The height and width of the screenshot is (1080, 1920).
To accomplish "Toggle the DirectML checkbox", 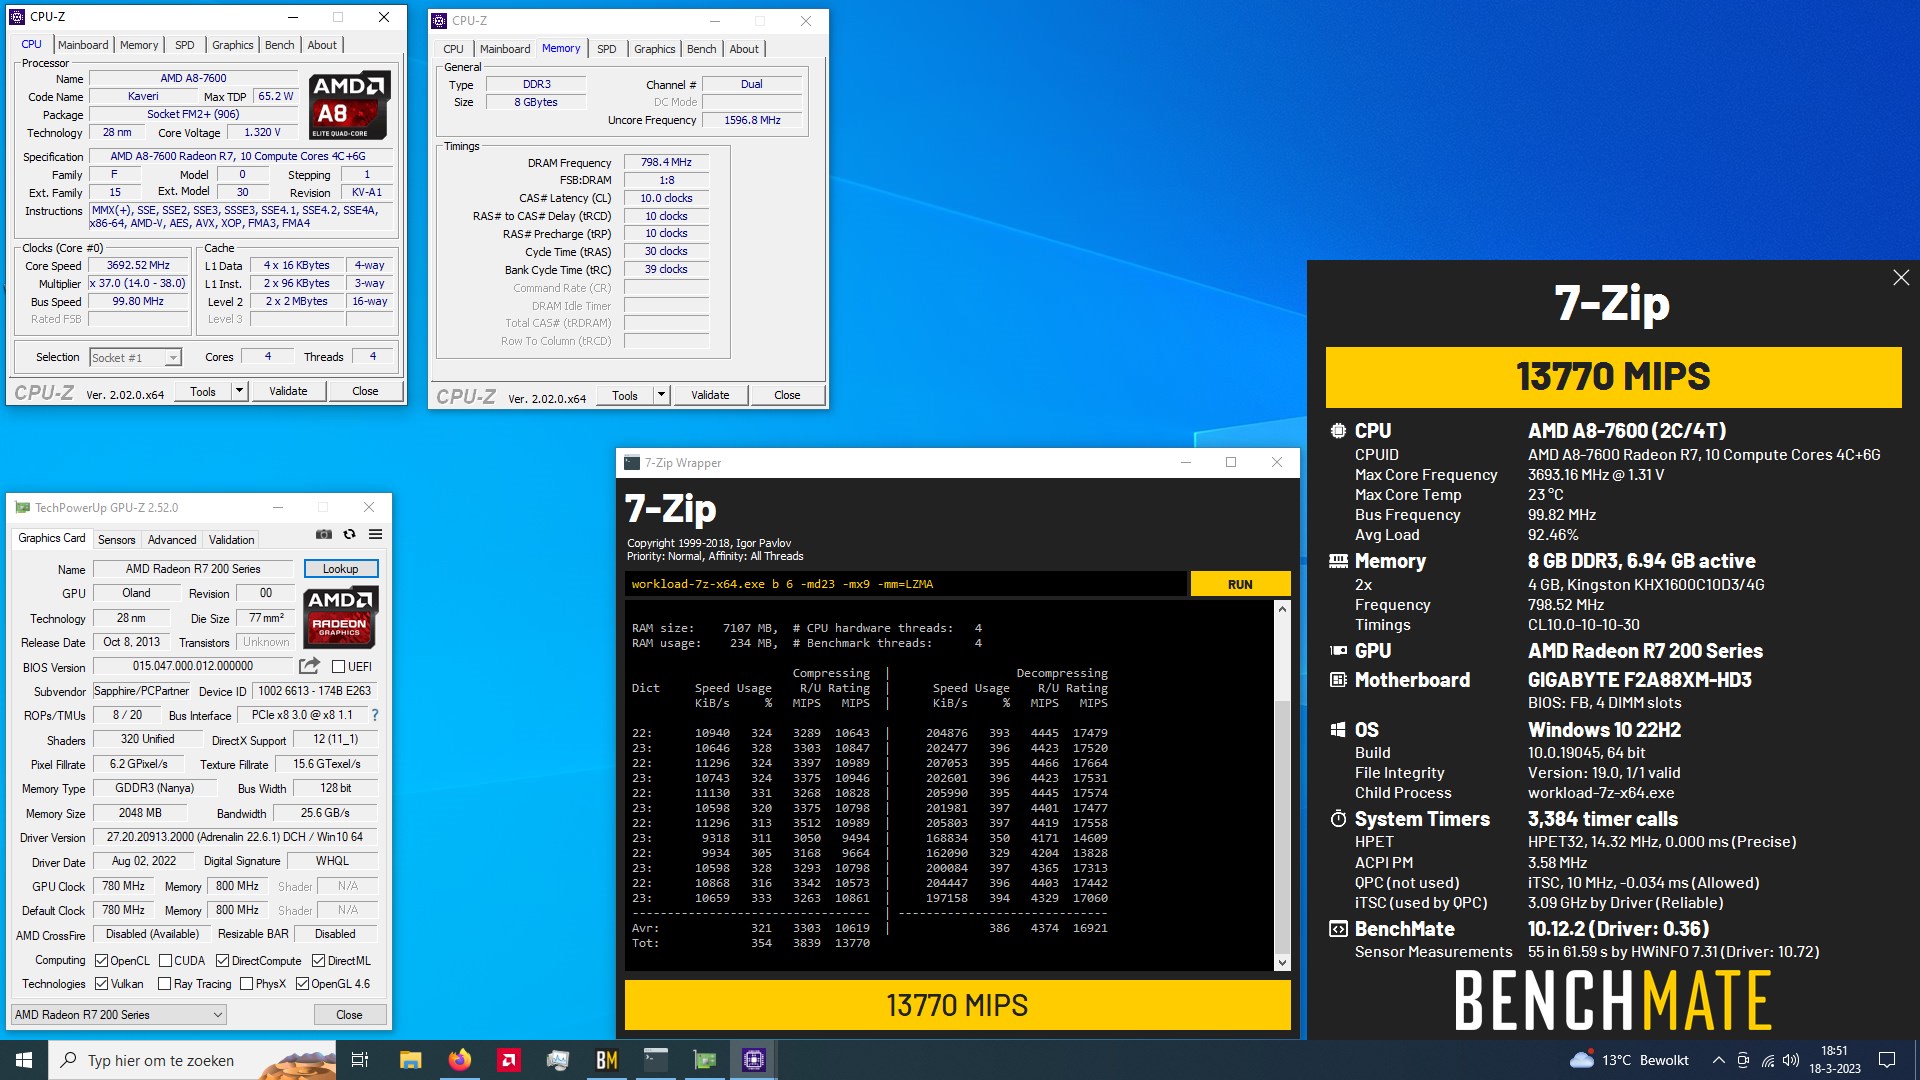I will [x=318, y=961].
